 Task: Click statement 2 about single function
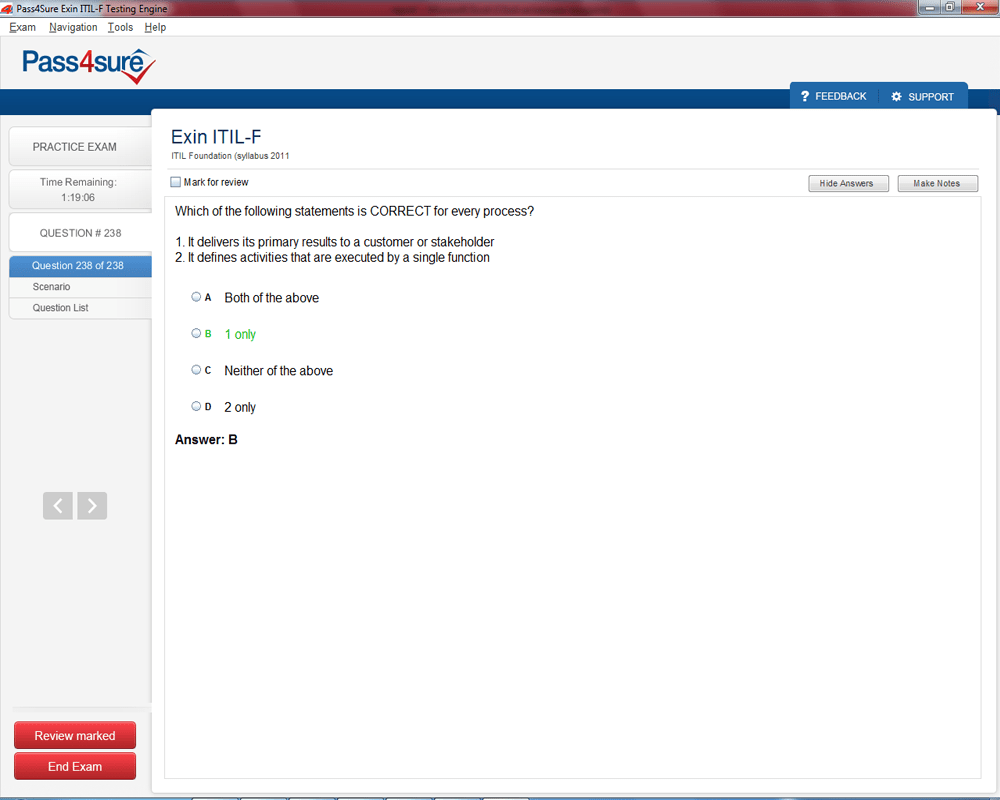coord(332,257)
